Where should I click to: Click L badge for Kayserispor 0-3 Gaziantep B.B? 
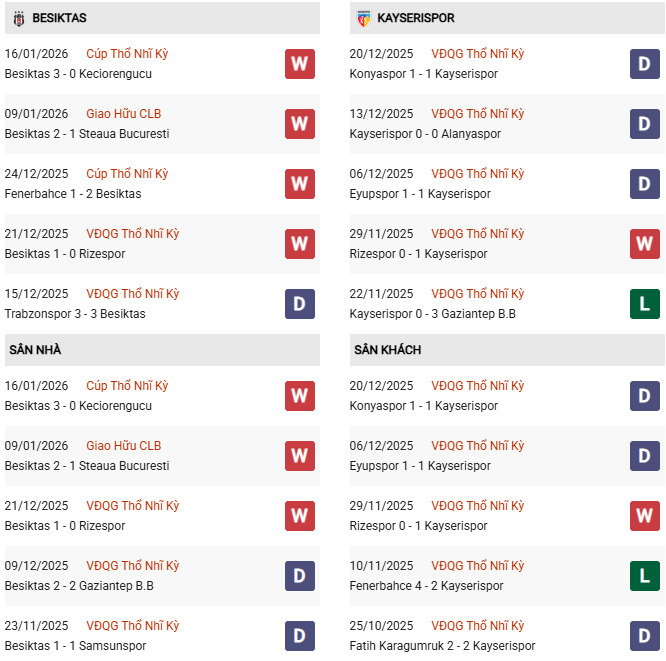tap(645, 304)
